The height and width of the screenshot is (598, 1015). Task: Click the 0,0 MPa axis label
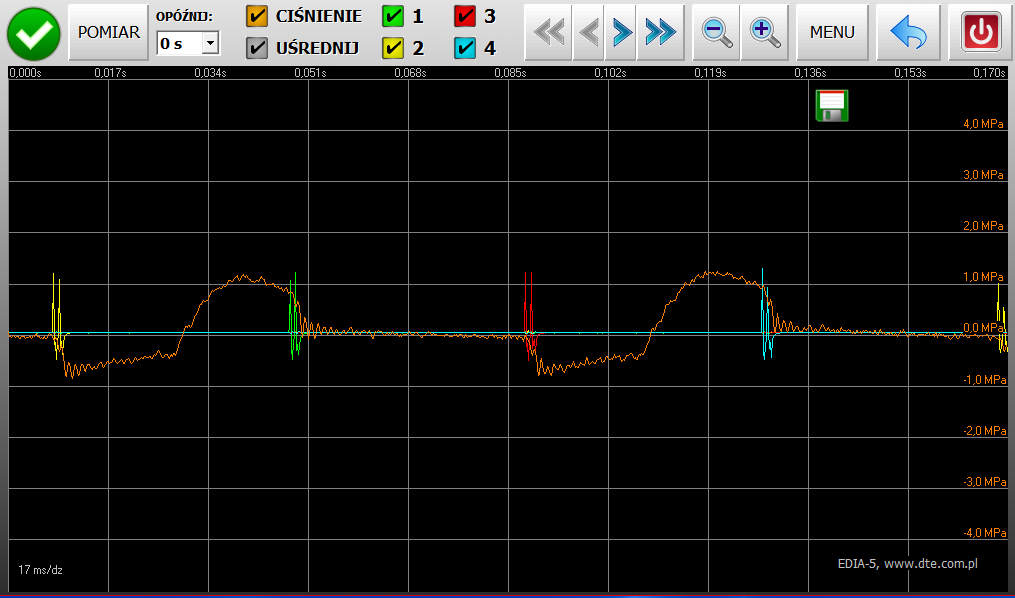[983, 328]
